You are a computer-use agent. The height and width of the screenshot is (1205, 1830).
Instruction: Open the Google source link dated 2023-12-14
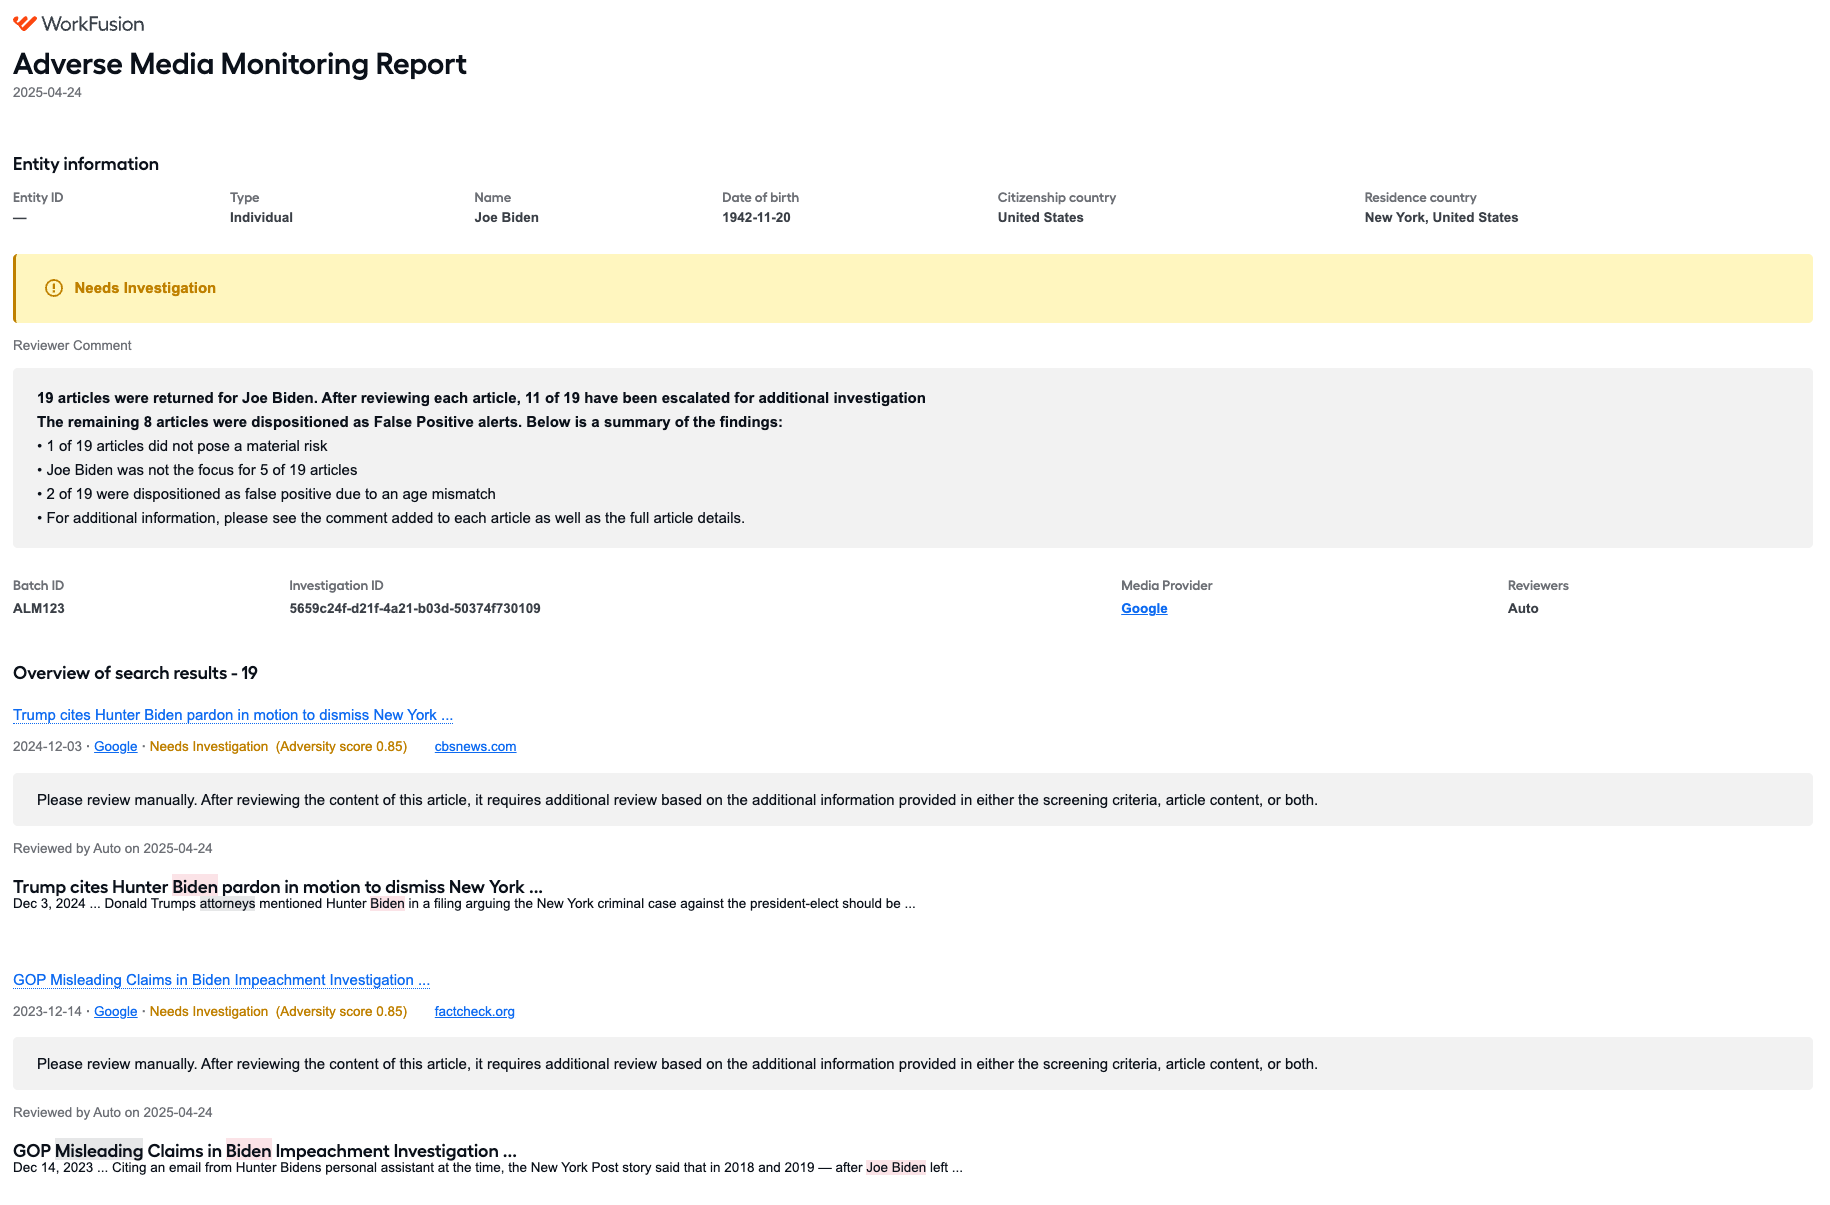point(116,1012)
